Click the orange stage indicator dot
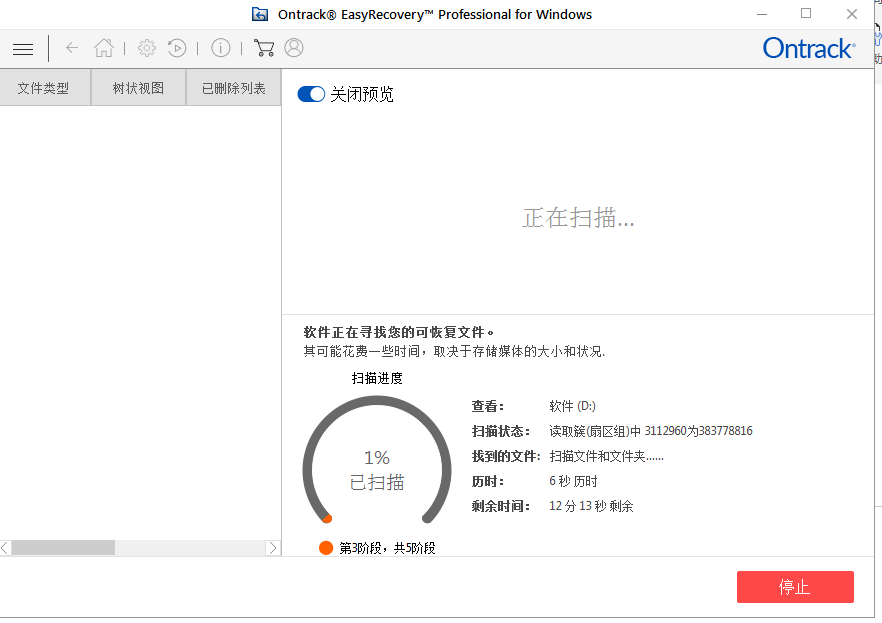The width and height of the screenshot is (882, 623). (326, 548)
